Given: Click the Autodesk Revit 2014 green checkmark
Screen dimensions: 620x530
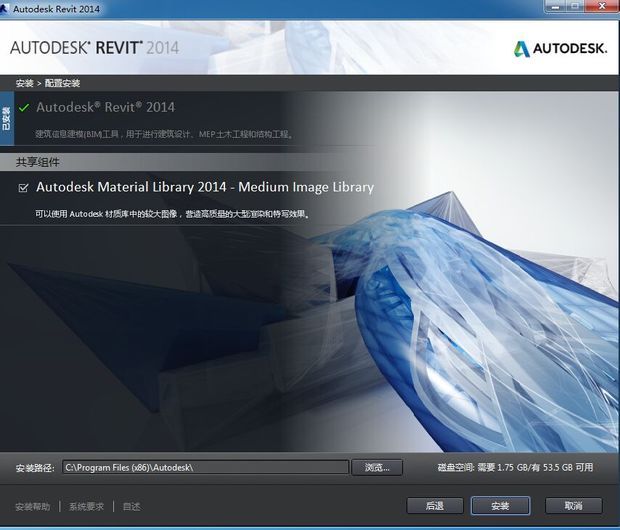Looking at the screenshot, I should pos(24,107).
